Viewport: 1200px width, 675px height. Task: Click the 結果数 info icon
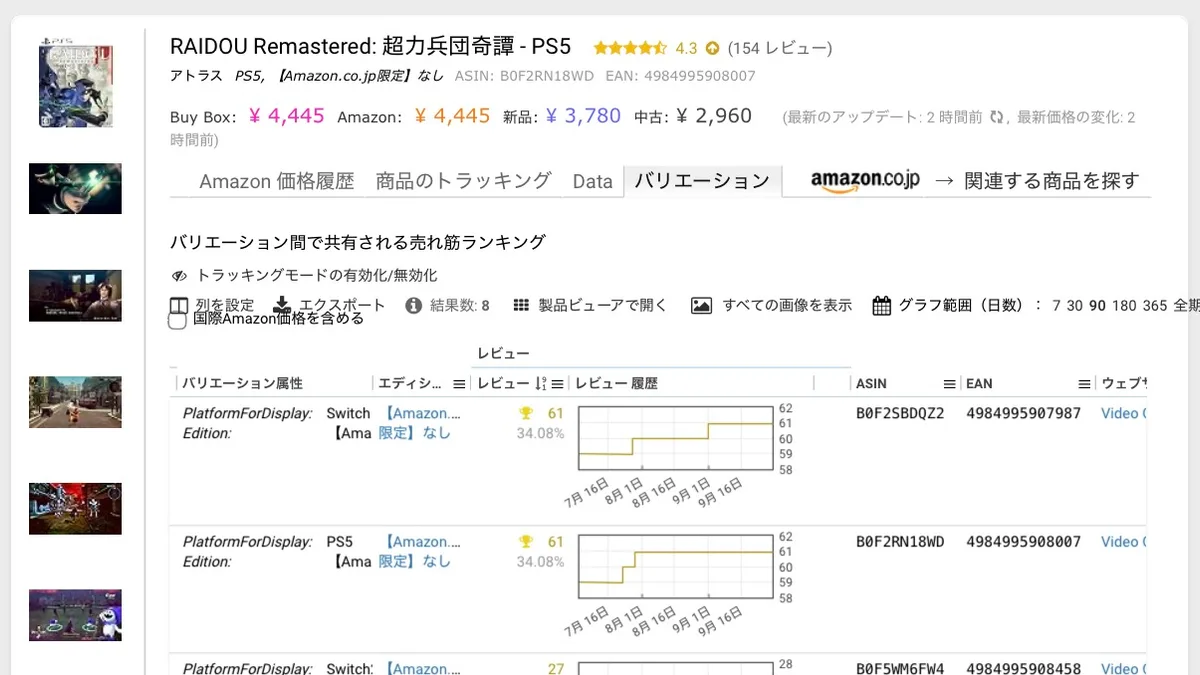(414, 306)
